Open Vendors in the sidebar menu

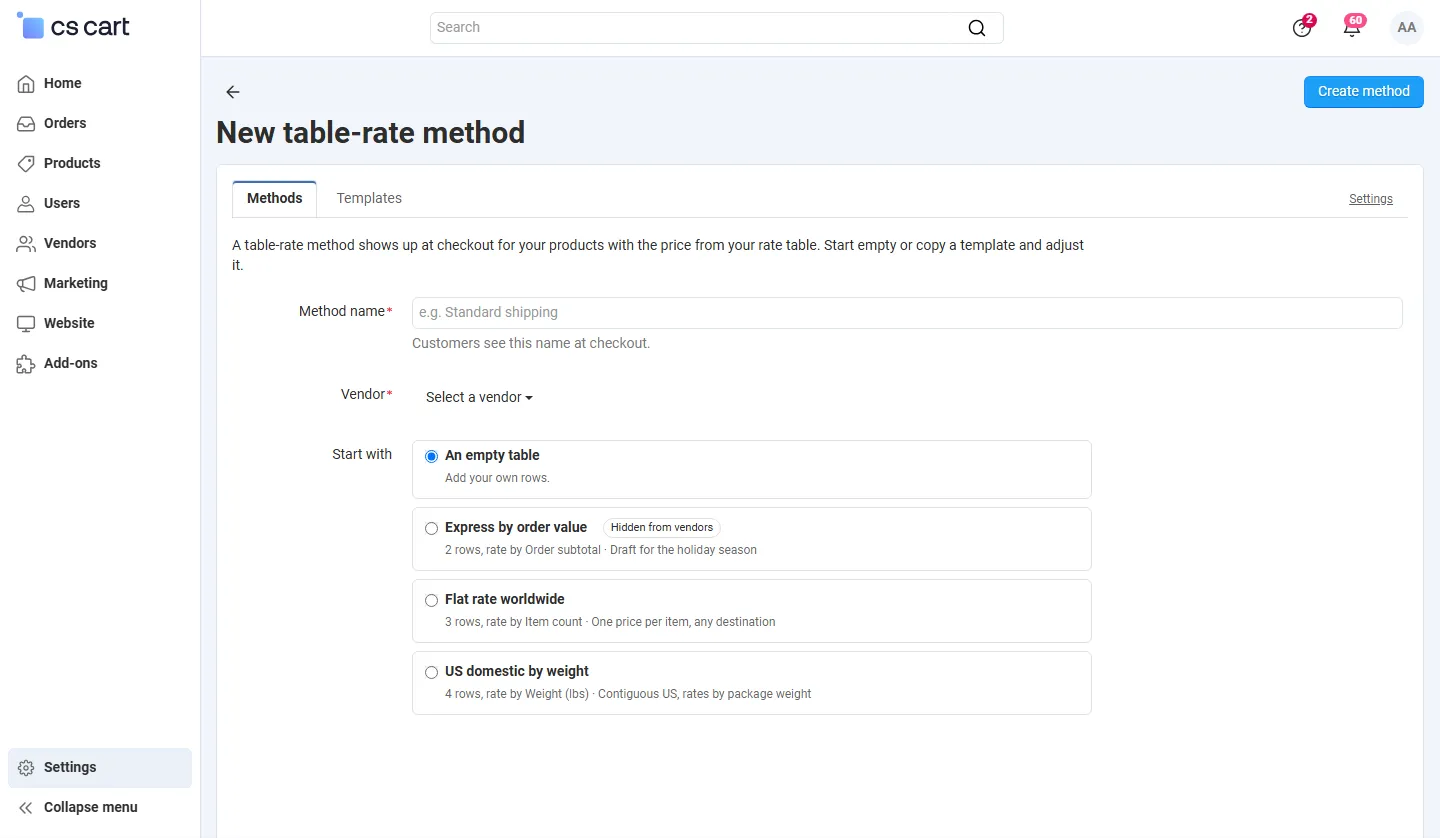click(x=70, y=243)
